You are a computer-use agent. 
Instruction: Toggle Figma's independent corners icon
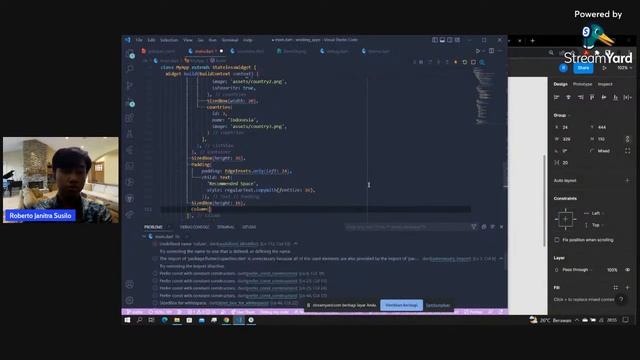click(x=627, y=151)
